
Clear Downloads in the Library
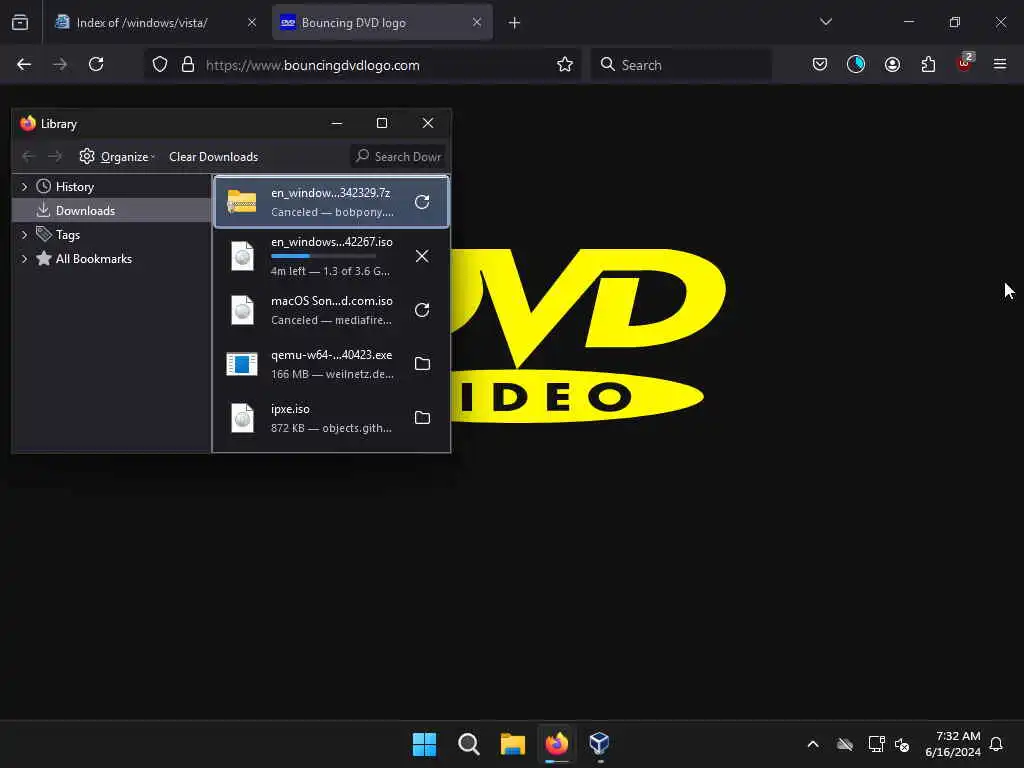coord(214,157)
